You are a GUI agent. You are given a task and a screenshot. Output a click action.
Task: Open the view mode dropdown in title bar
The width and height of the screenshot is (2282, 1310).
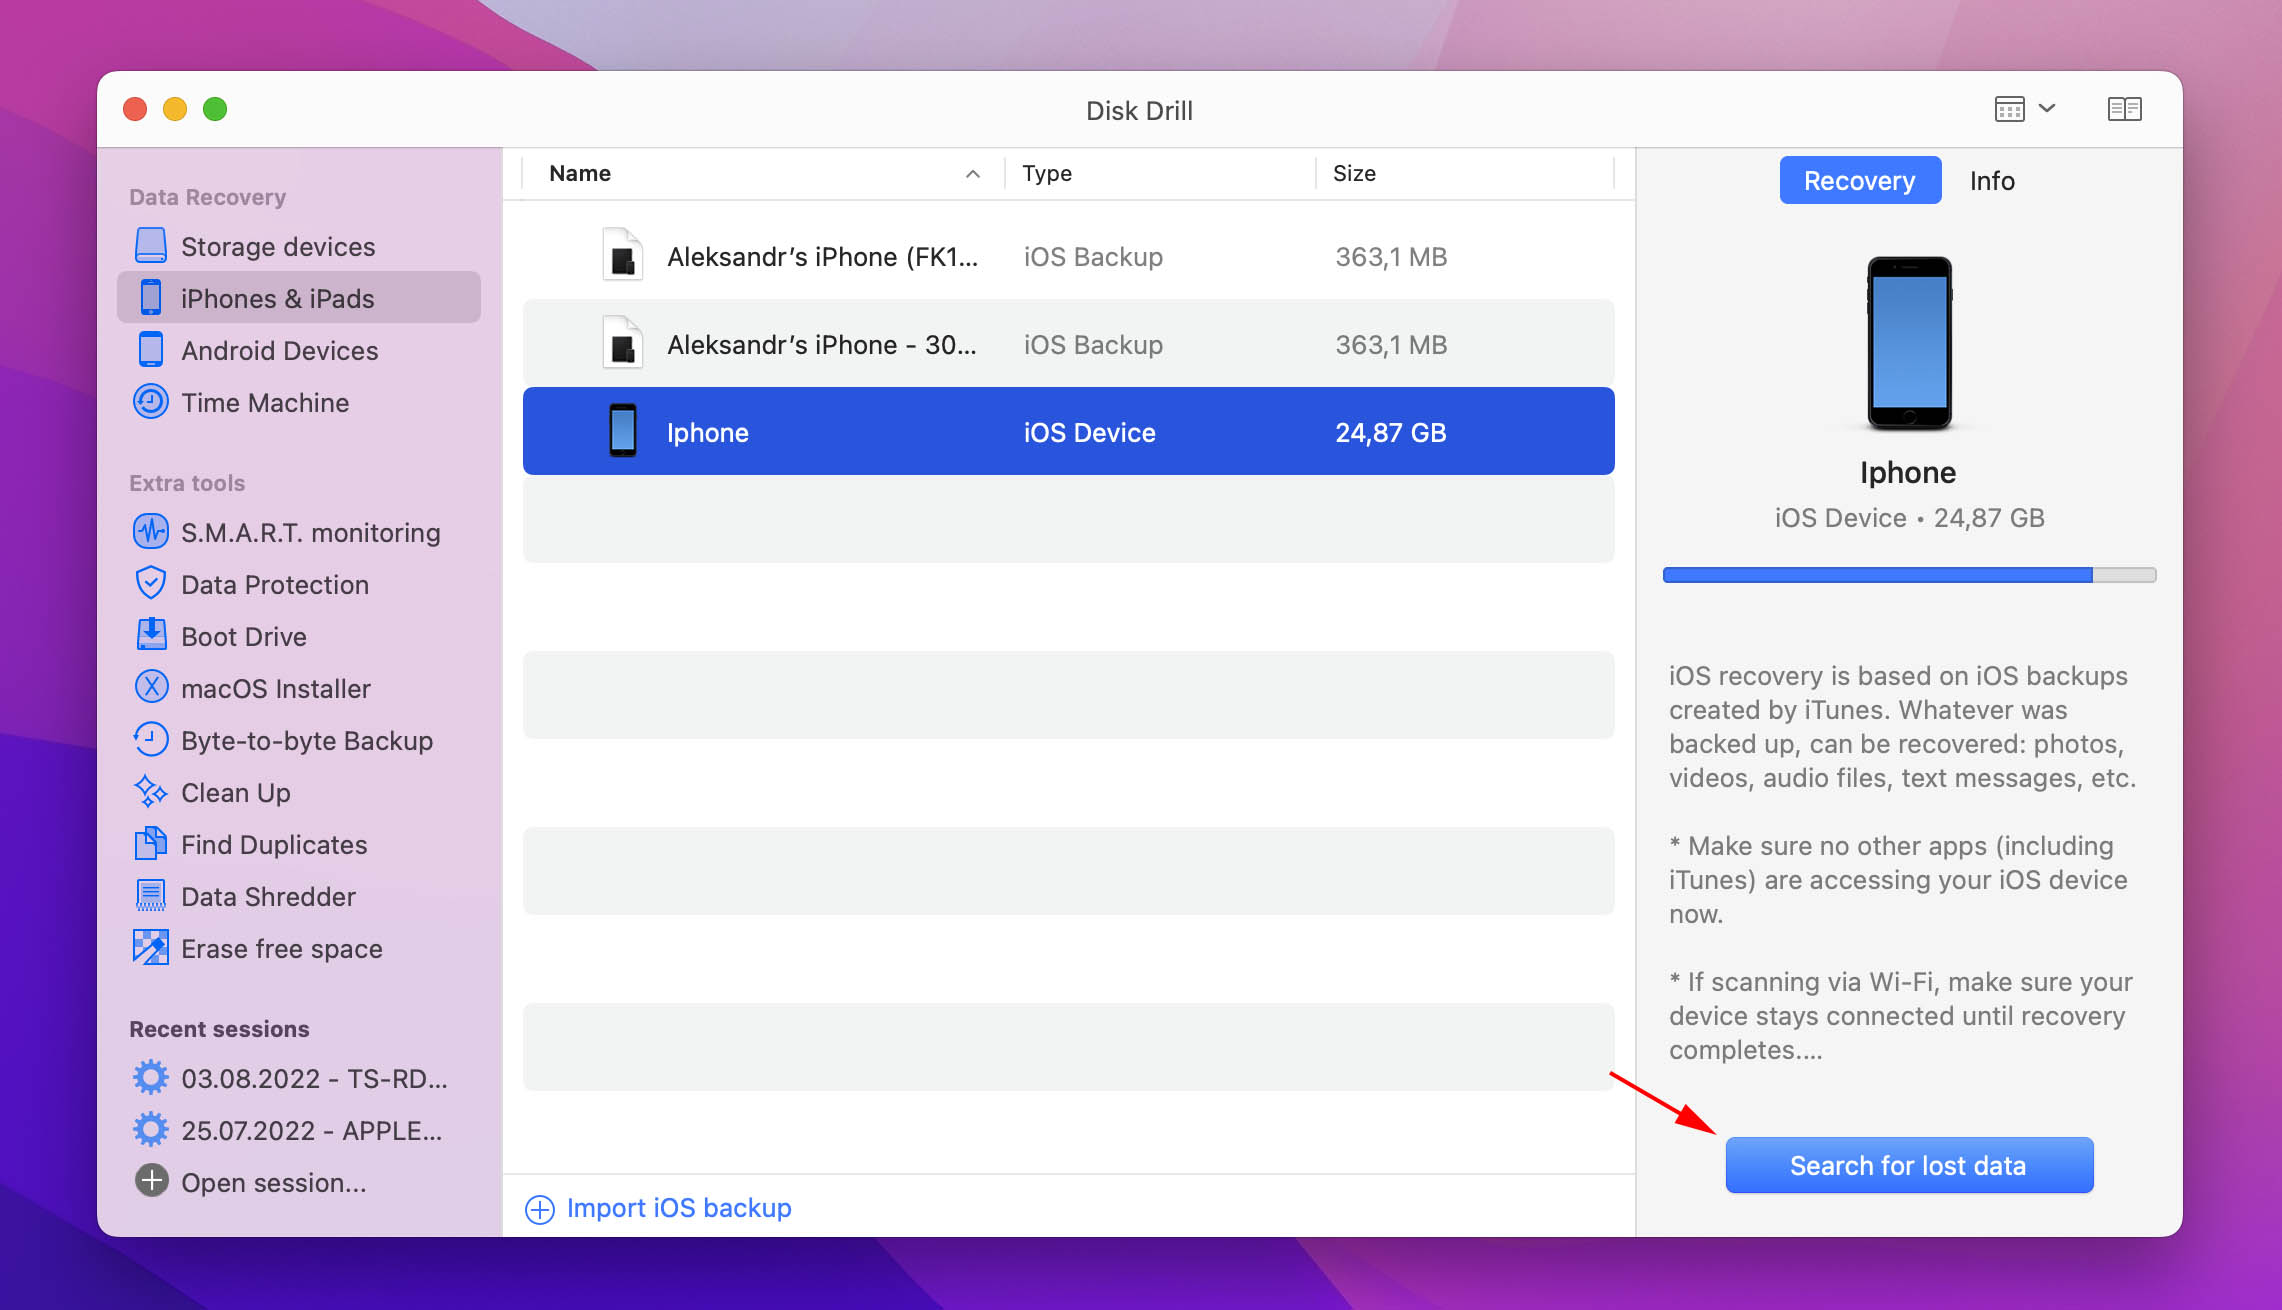coord(2024,109)
